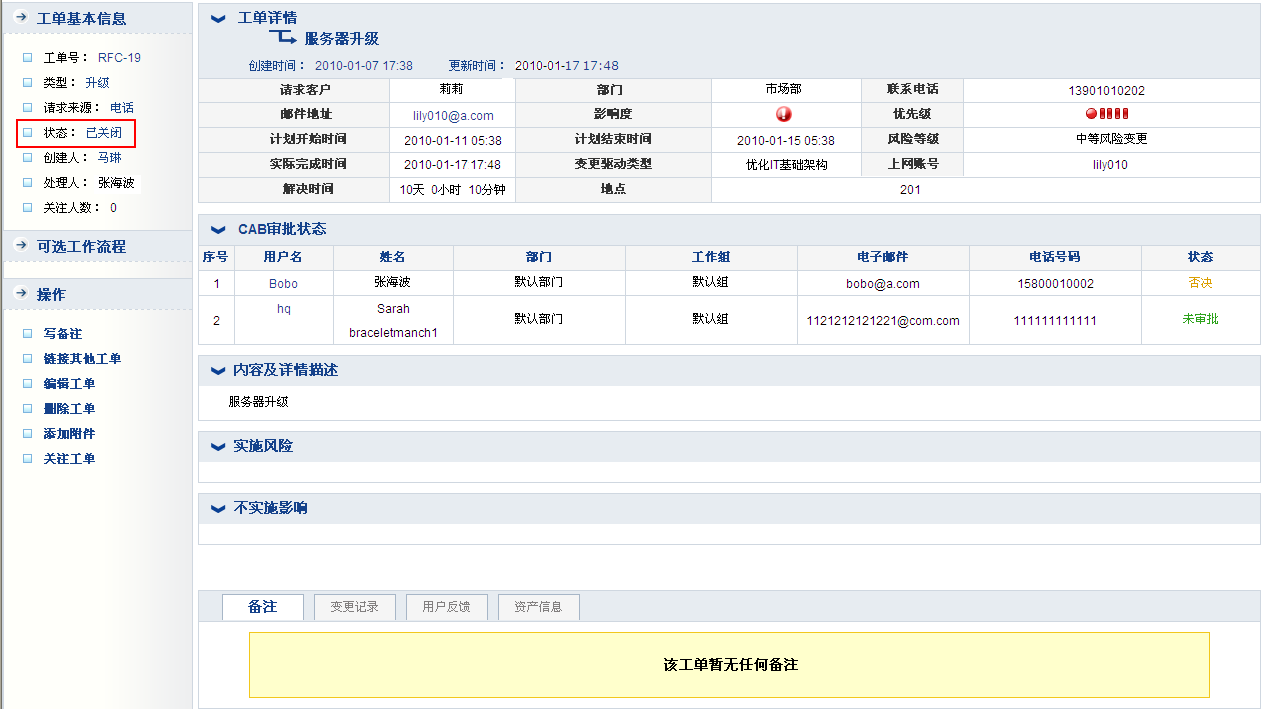Click the square bullet next to 工单号
The width and height of the screenshot is (1267, 709).
click(28, 58)
